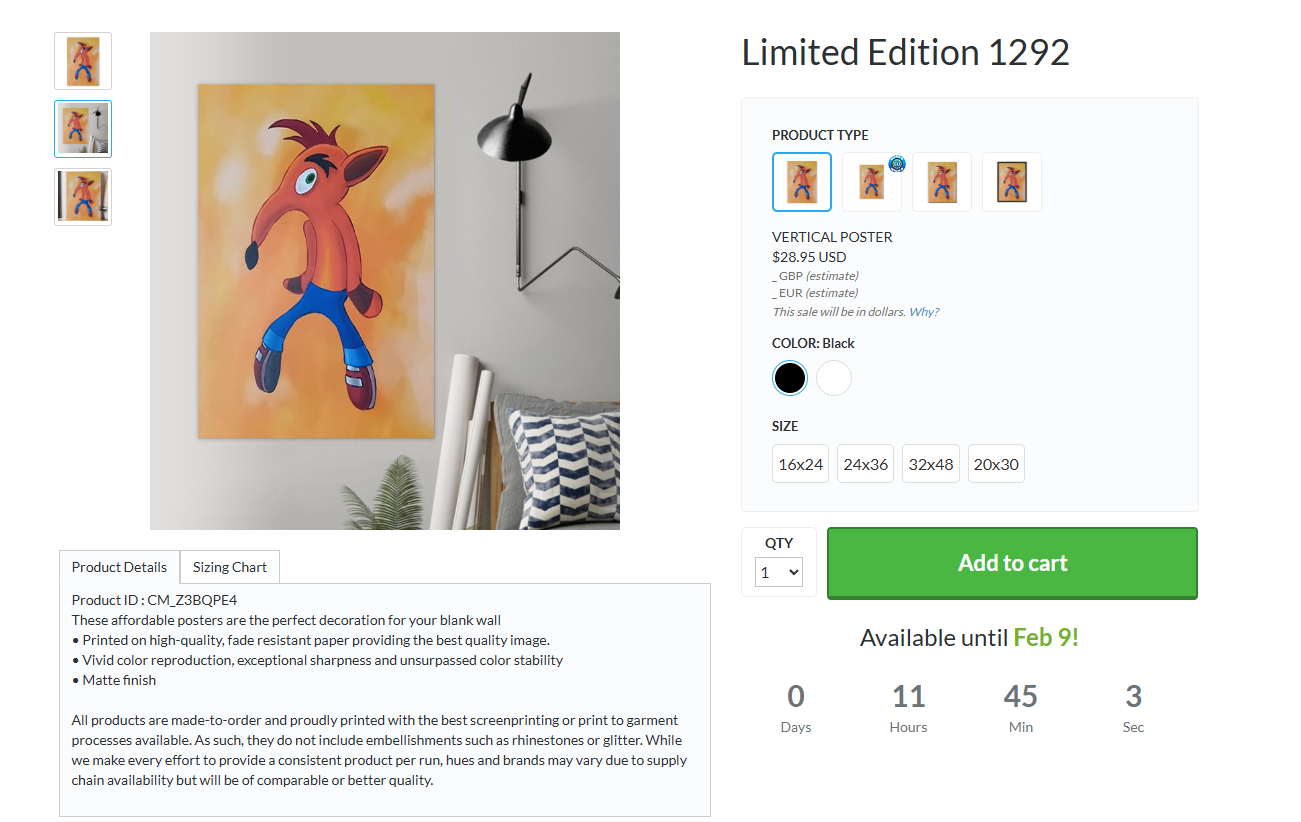Viewport: 1301px width, 822px height.
Task: Open the Product Details tab
Action: click(x=119, y=567)
